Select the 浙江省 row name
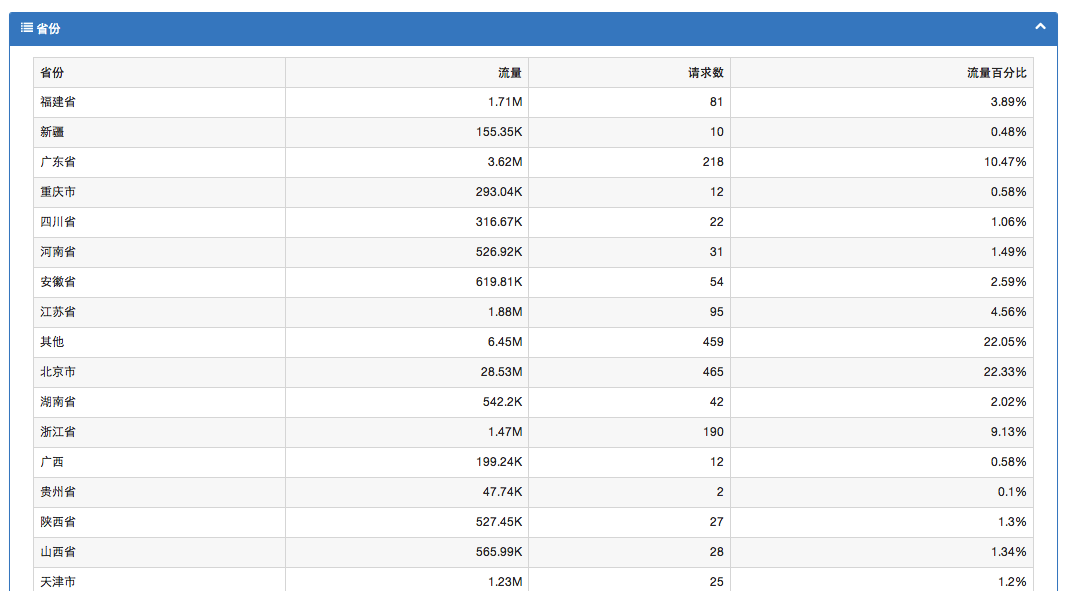The height and width of the screenshot is (591, 1067). click(x=58, y=432)
